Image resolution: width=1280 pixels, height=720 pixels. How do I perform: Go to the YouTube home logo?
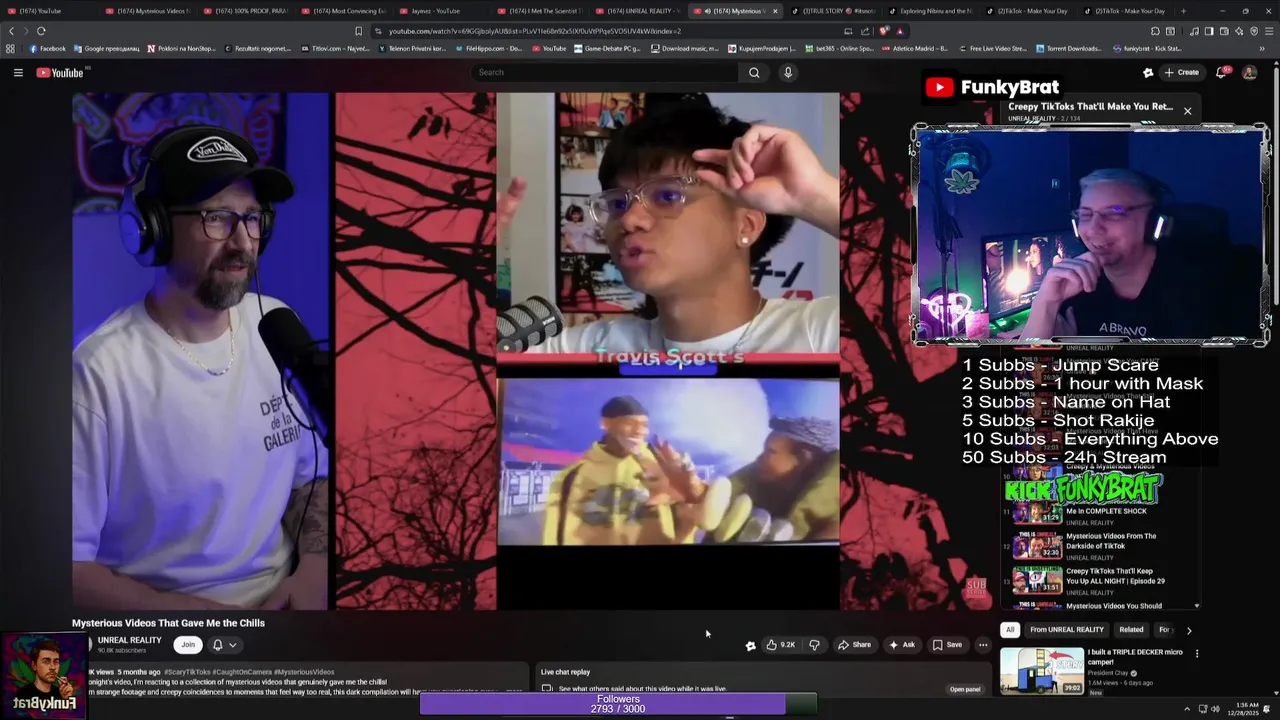(61, 72)
